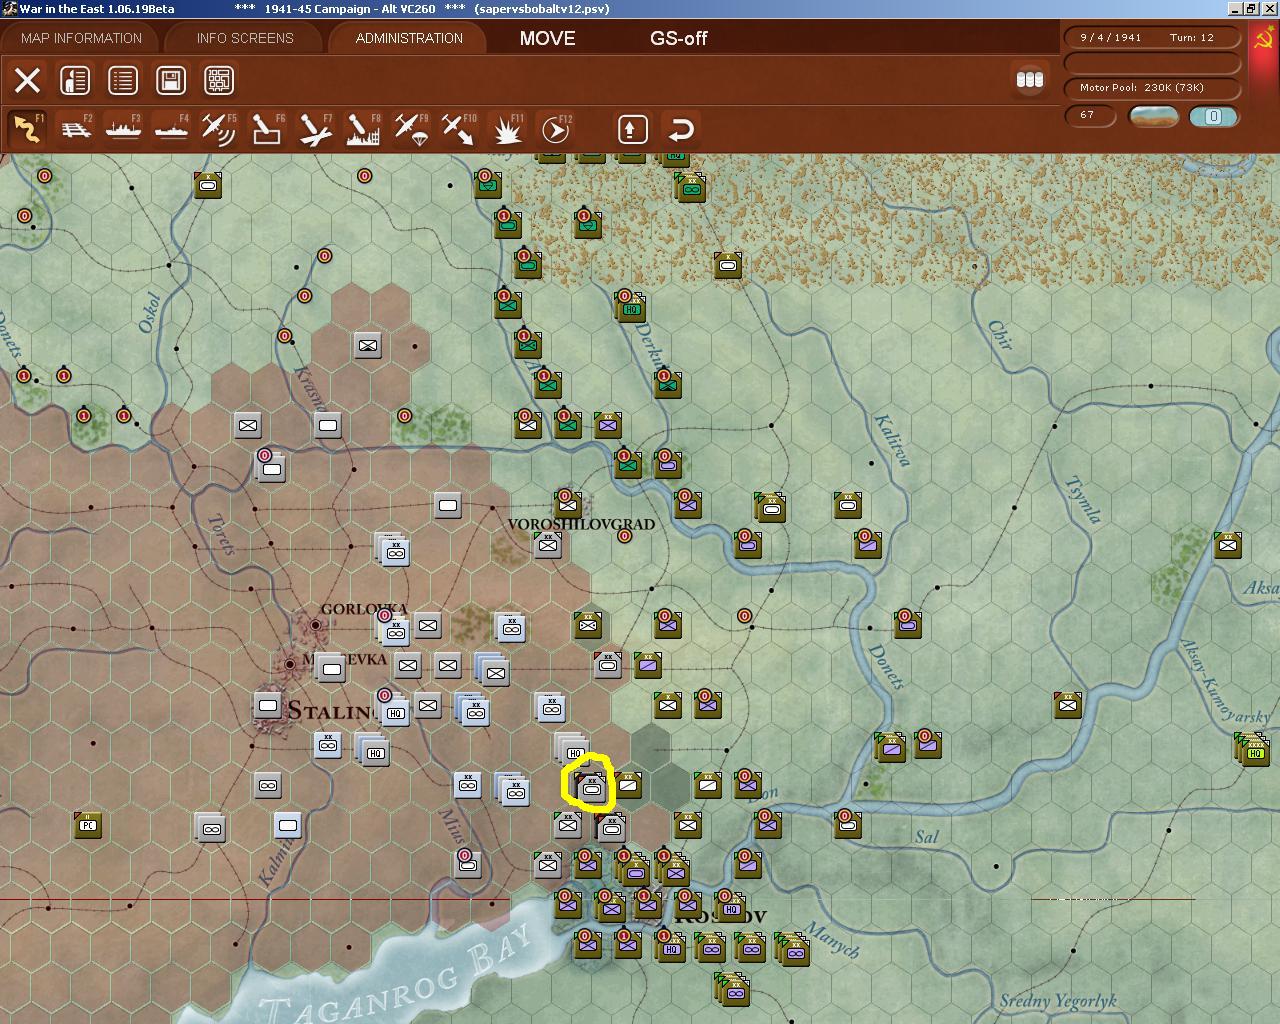The image size is (1280, 1024).
Task: Open the INFO SCREENS tab
Action: click(x=245, y=38)
